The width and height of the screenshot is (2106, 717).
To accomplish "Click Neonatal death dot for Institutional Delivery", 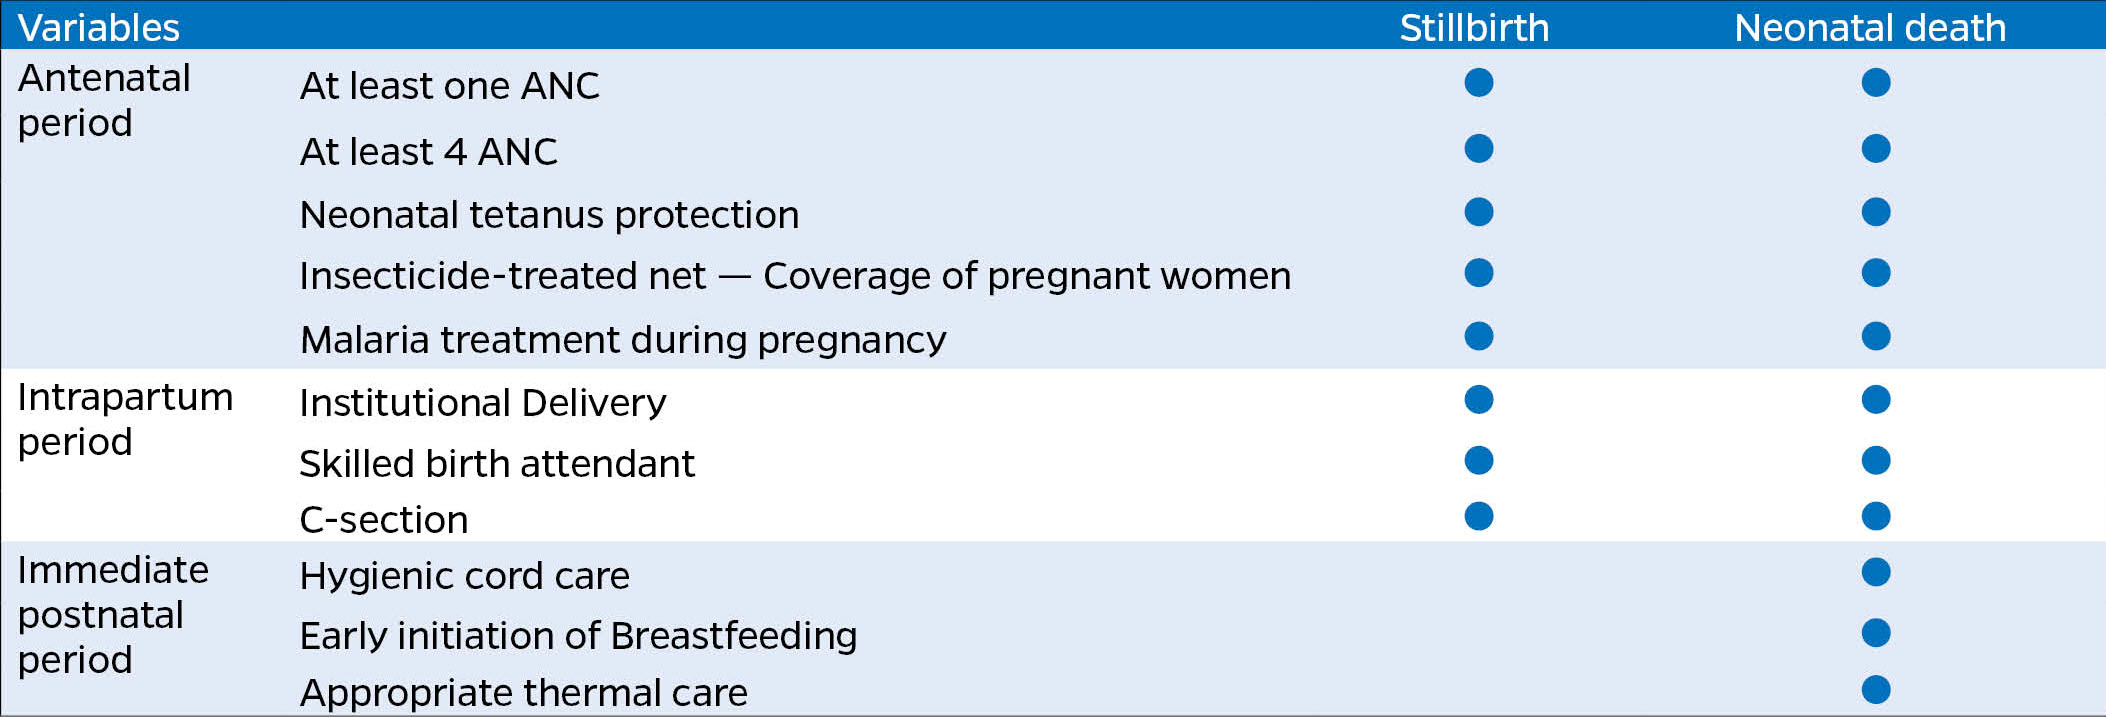I will [x=1876, y=399].
